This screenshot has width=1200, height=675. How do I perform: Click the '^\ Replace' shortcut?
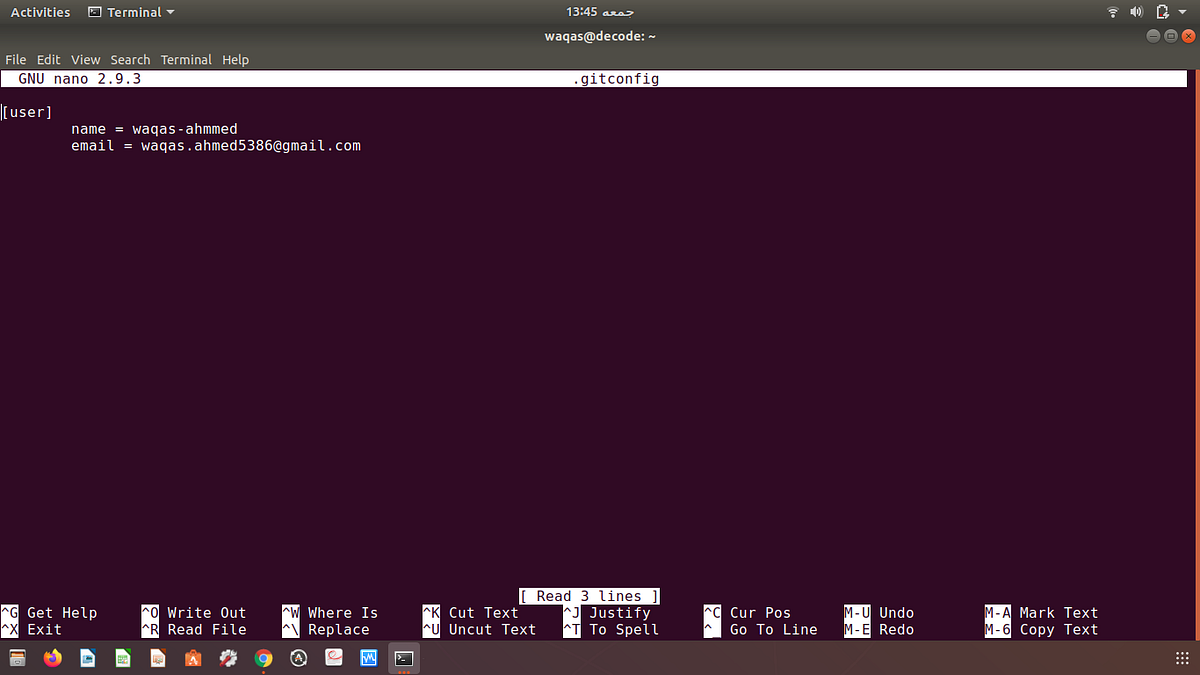(x=326, y=630)
